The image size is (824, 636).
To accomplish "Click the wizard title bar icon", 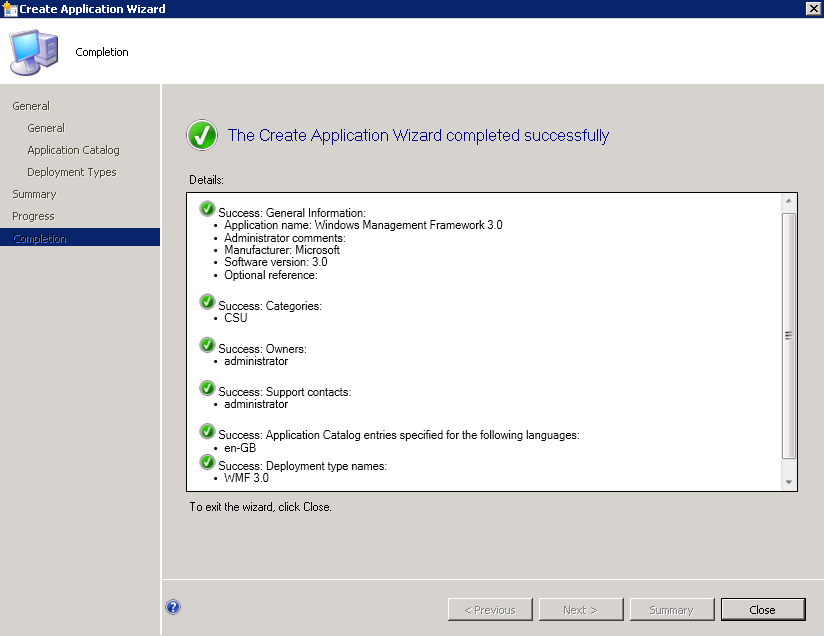I will click(10, 8).
